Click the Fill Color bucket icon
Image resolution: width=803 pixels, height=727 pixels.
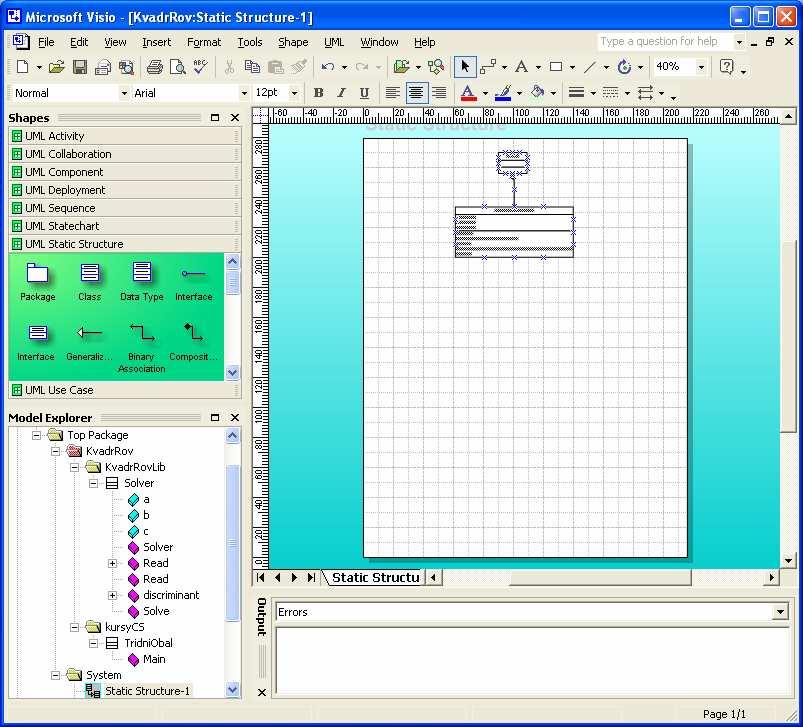tap(537, 93)
